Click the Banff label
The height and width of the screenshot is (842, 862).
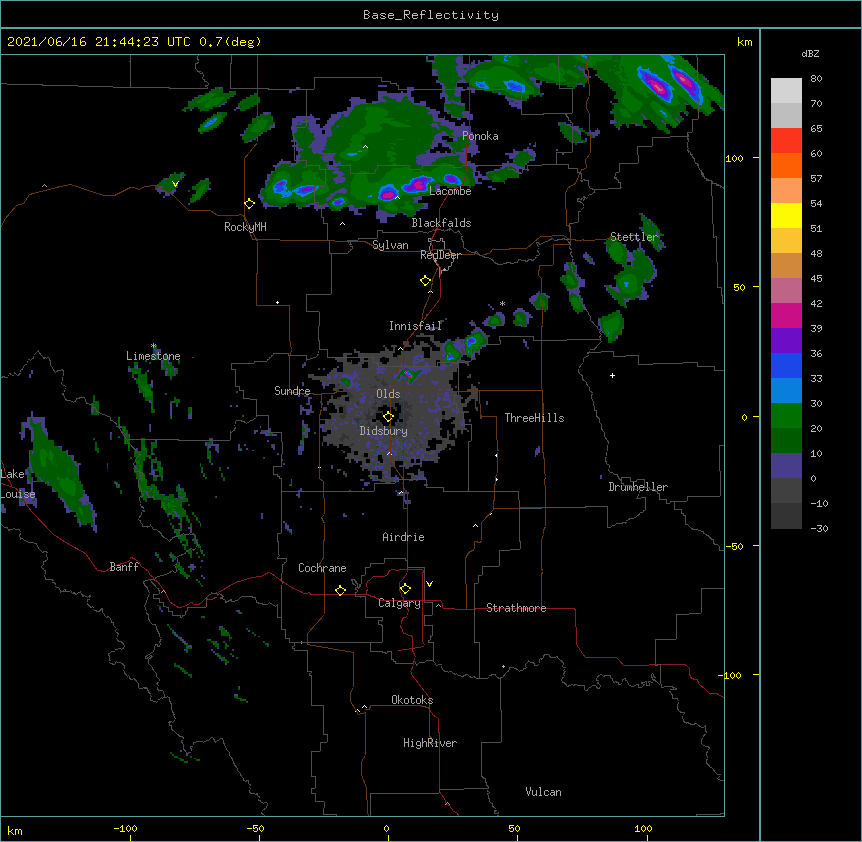pos(124,567)
